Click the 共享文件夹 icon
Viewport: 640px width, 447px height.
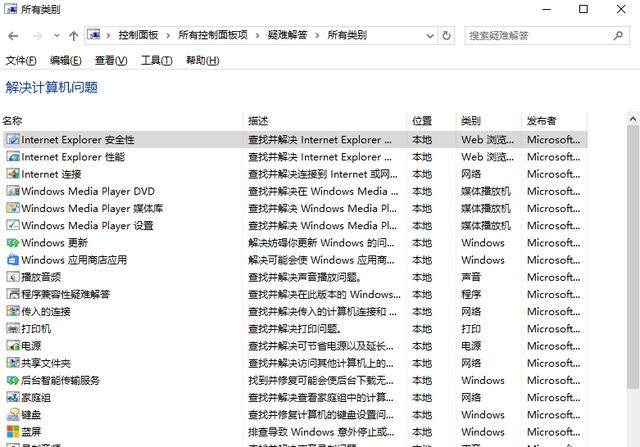13,363
